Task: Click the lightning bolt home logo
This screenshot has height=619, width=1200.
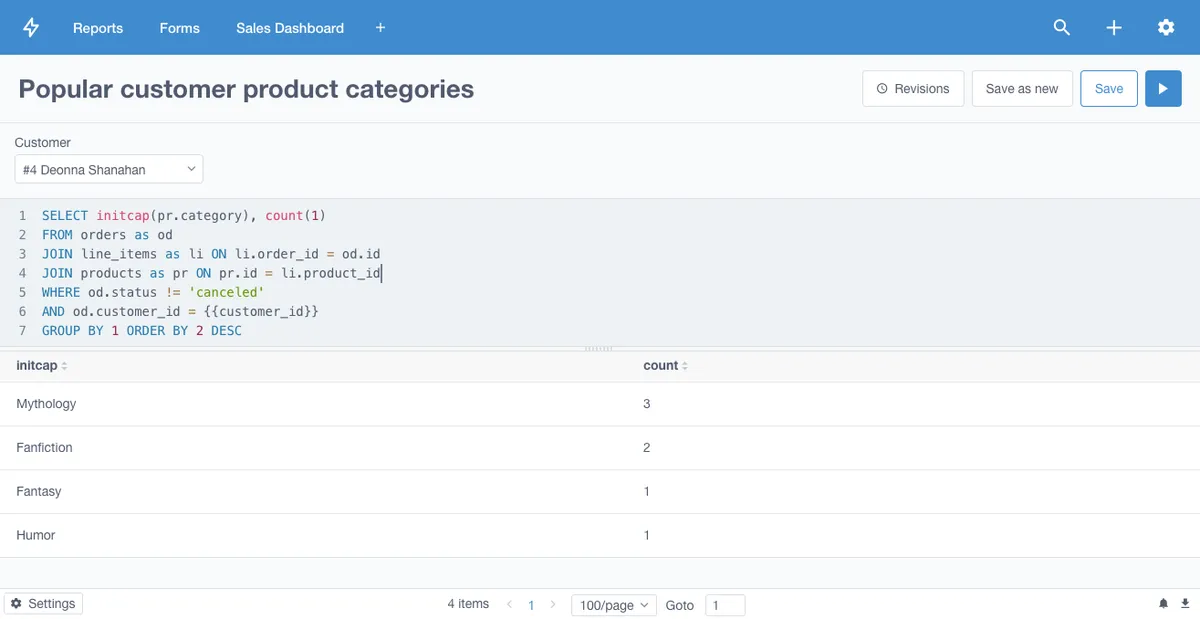Action: point(31,28)
